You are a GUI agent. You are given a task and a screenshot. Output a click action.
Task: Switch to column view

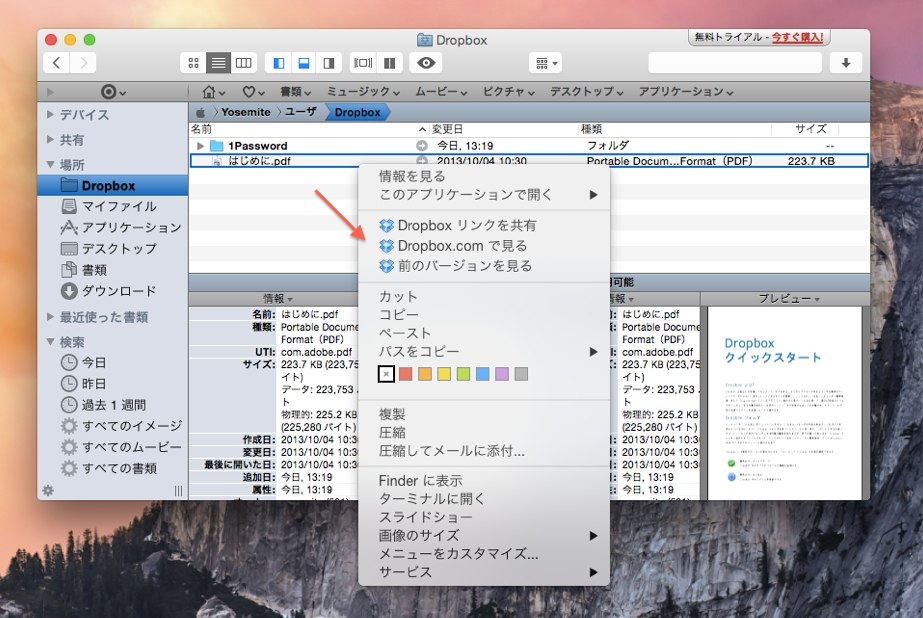(x=244, y=63)
